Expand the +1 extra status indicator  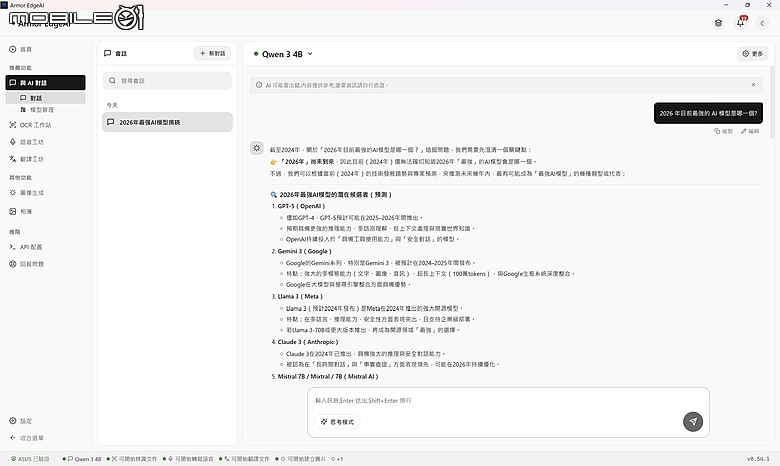coord(337,459)
